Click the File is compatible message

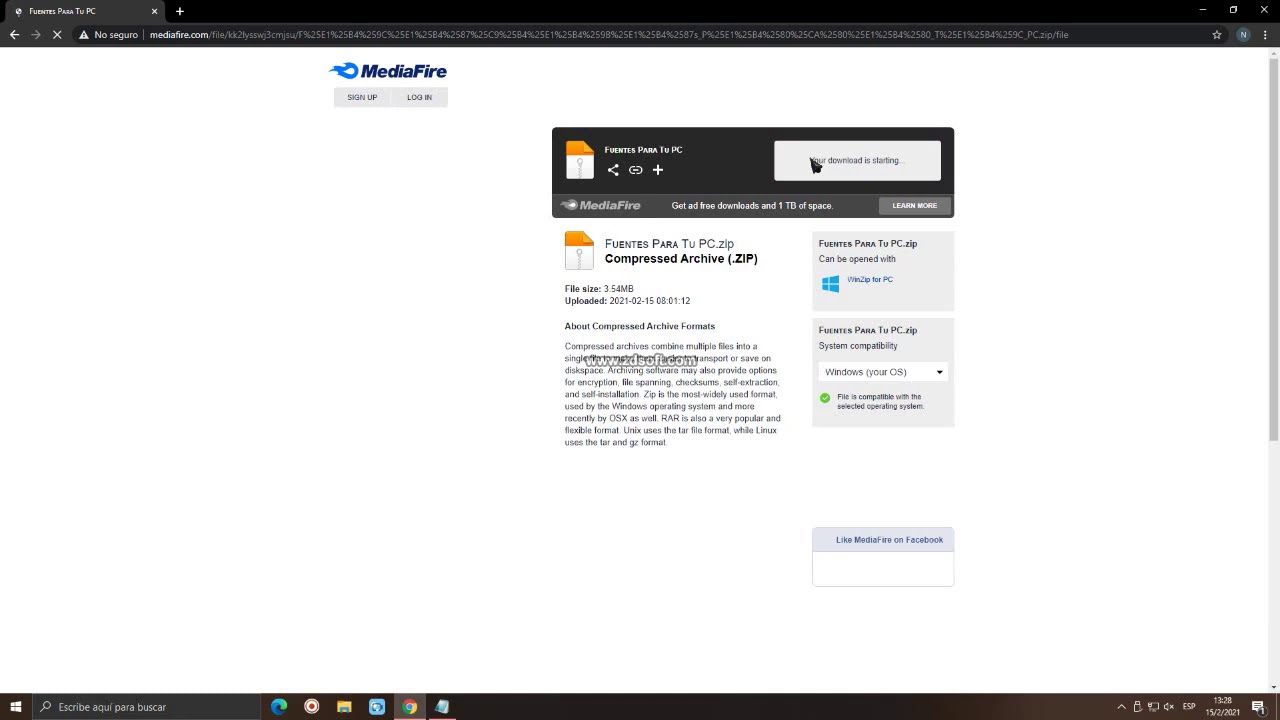click(881, 401)
